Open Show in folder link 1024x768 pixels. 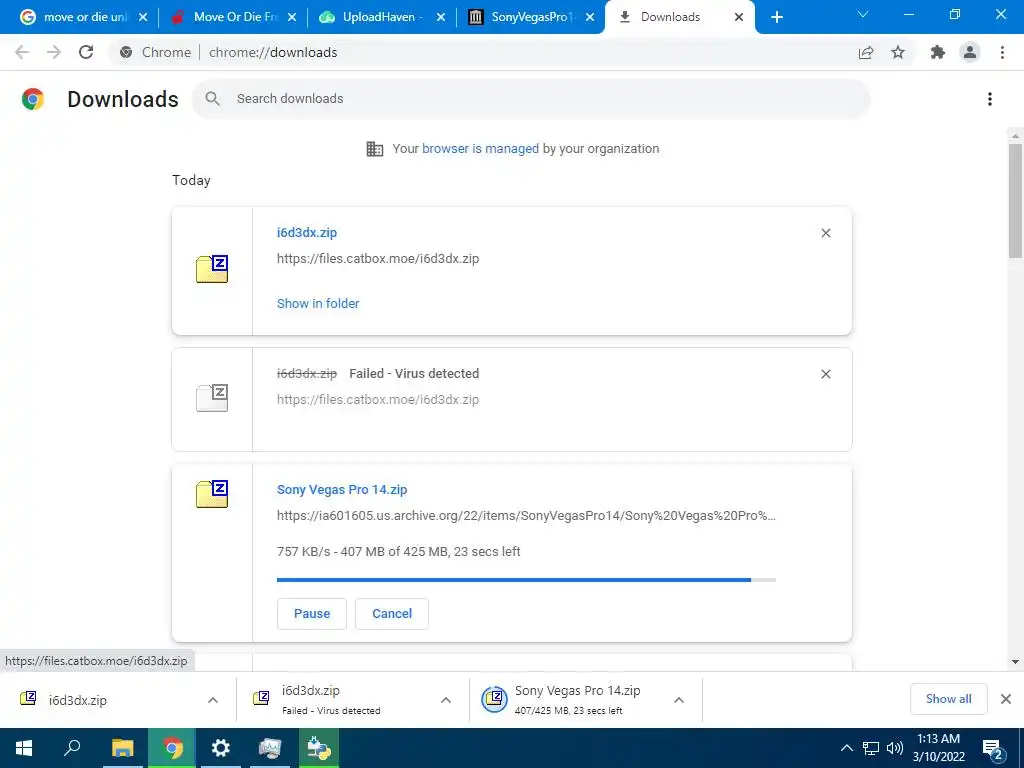point(318,304)
